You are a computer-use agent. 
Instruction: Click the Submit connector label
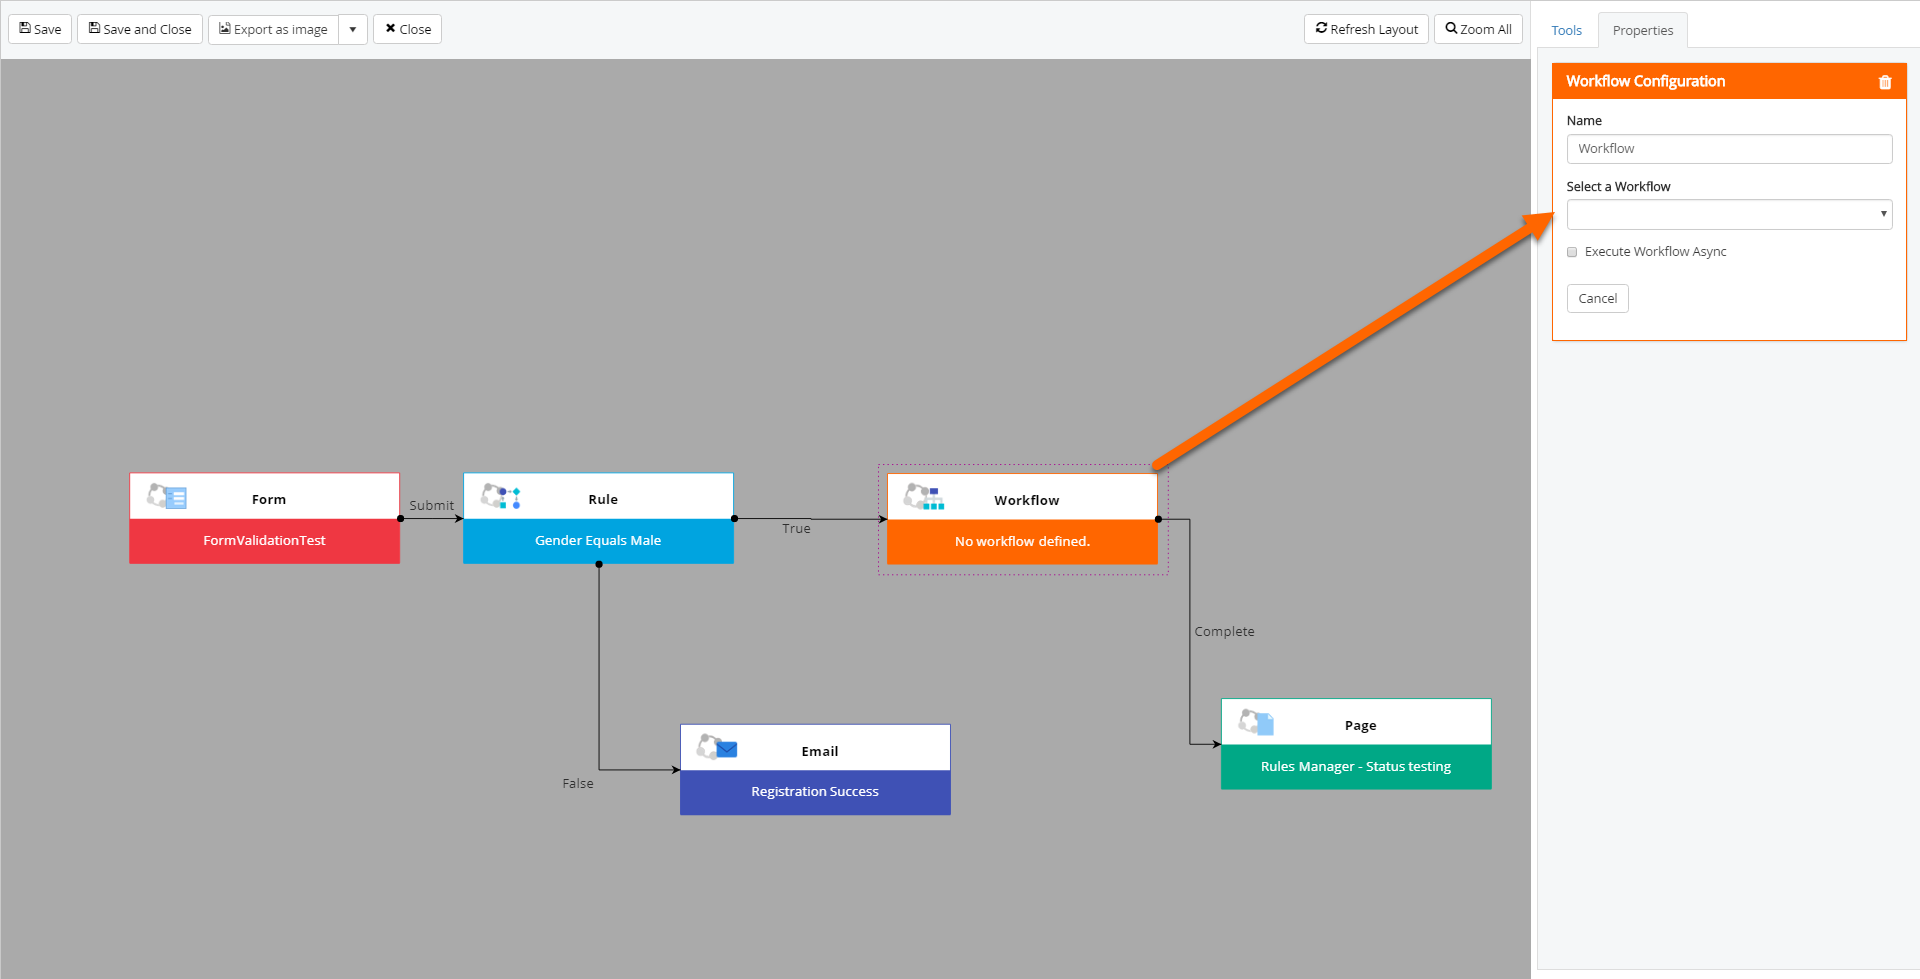coord(431,505)
